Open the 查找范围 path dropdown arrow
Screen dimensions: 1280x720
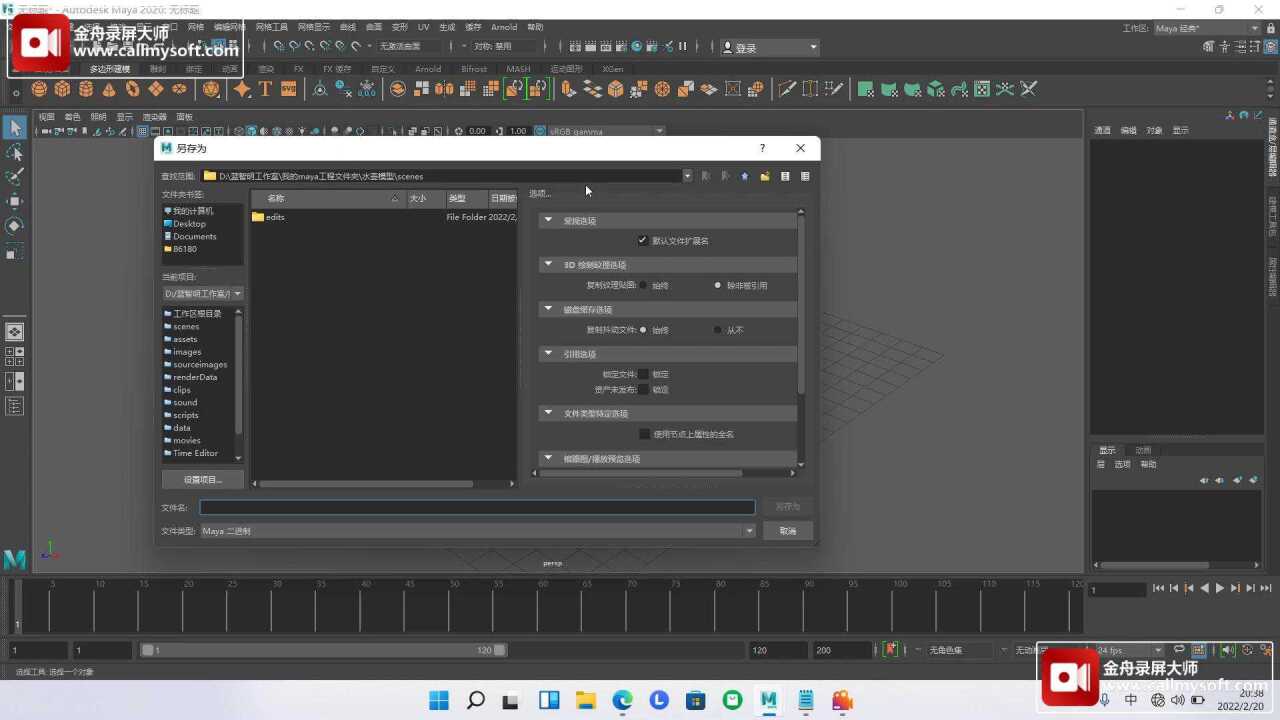click(687, 176)
